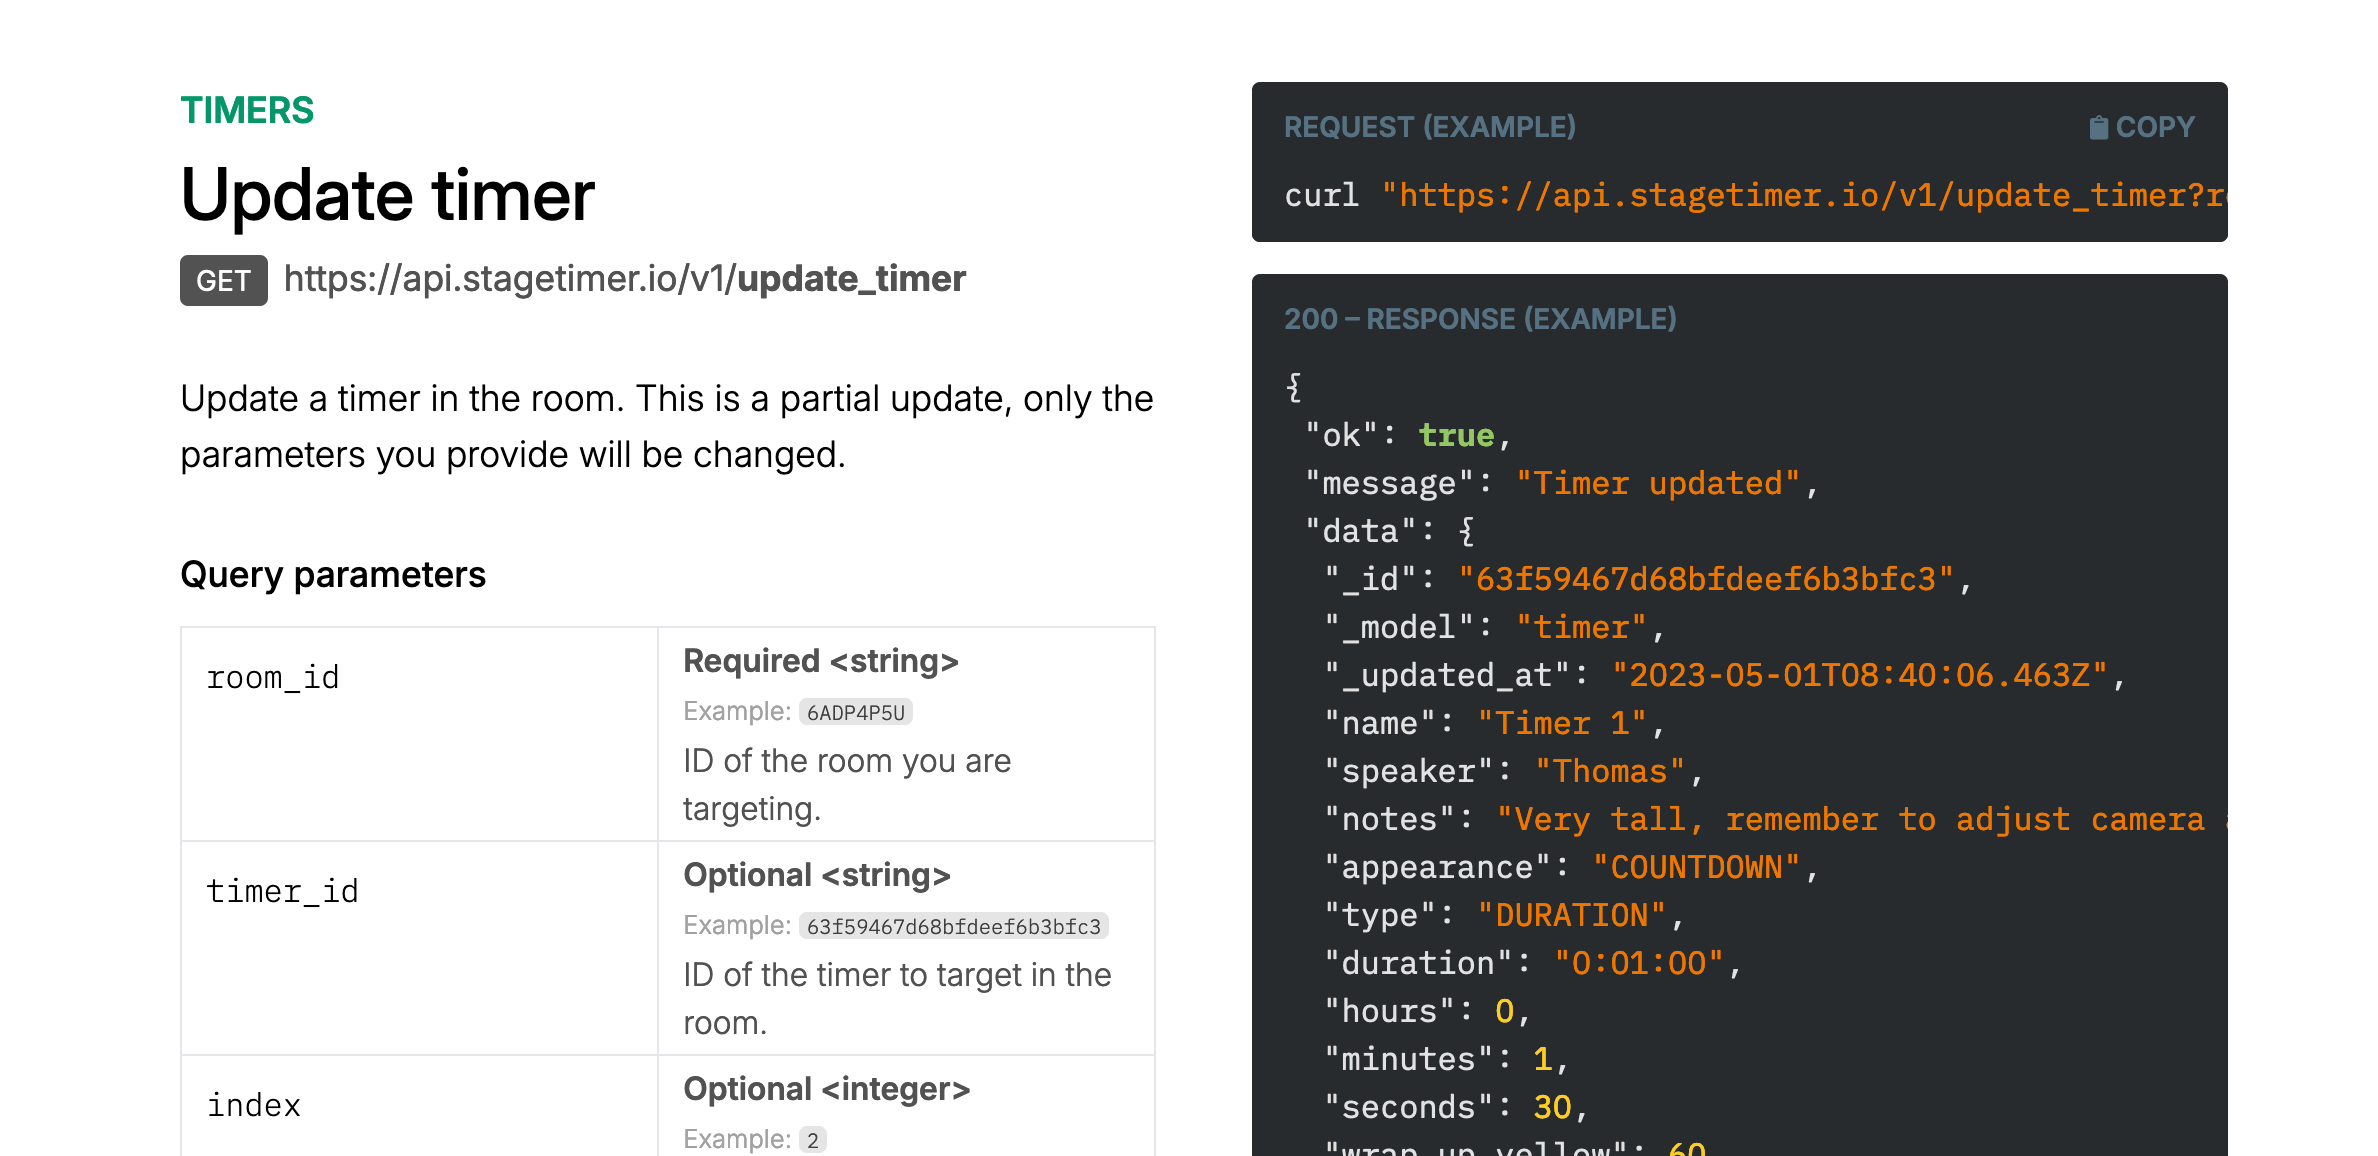This screenshot has width=2378, height=1156.
Task: Click the room_id example value 6ADP4P5U
Action: tap(855, 712)
